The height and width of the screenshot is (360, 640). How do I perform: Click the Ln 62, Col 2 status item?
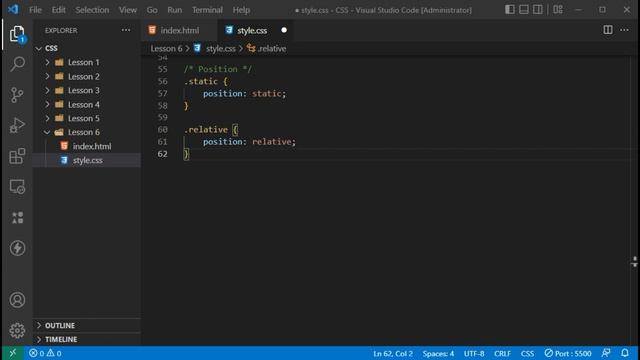coord(393,353)
